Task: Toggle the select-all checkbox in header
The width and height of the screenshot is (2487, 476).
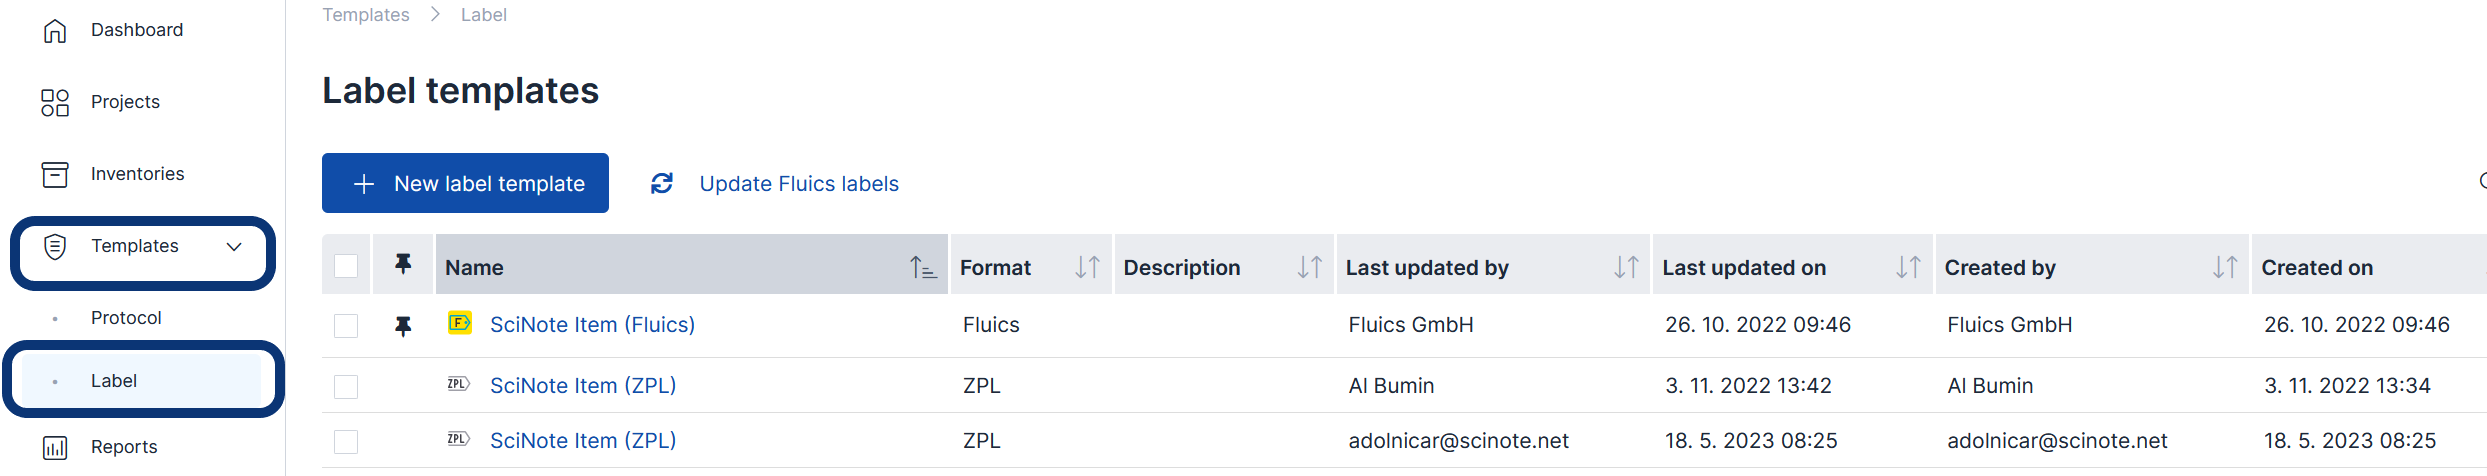Action: click(346, 266)
